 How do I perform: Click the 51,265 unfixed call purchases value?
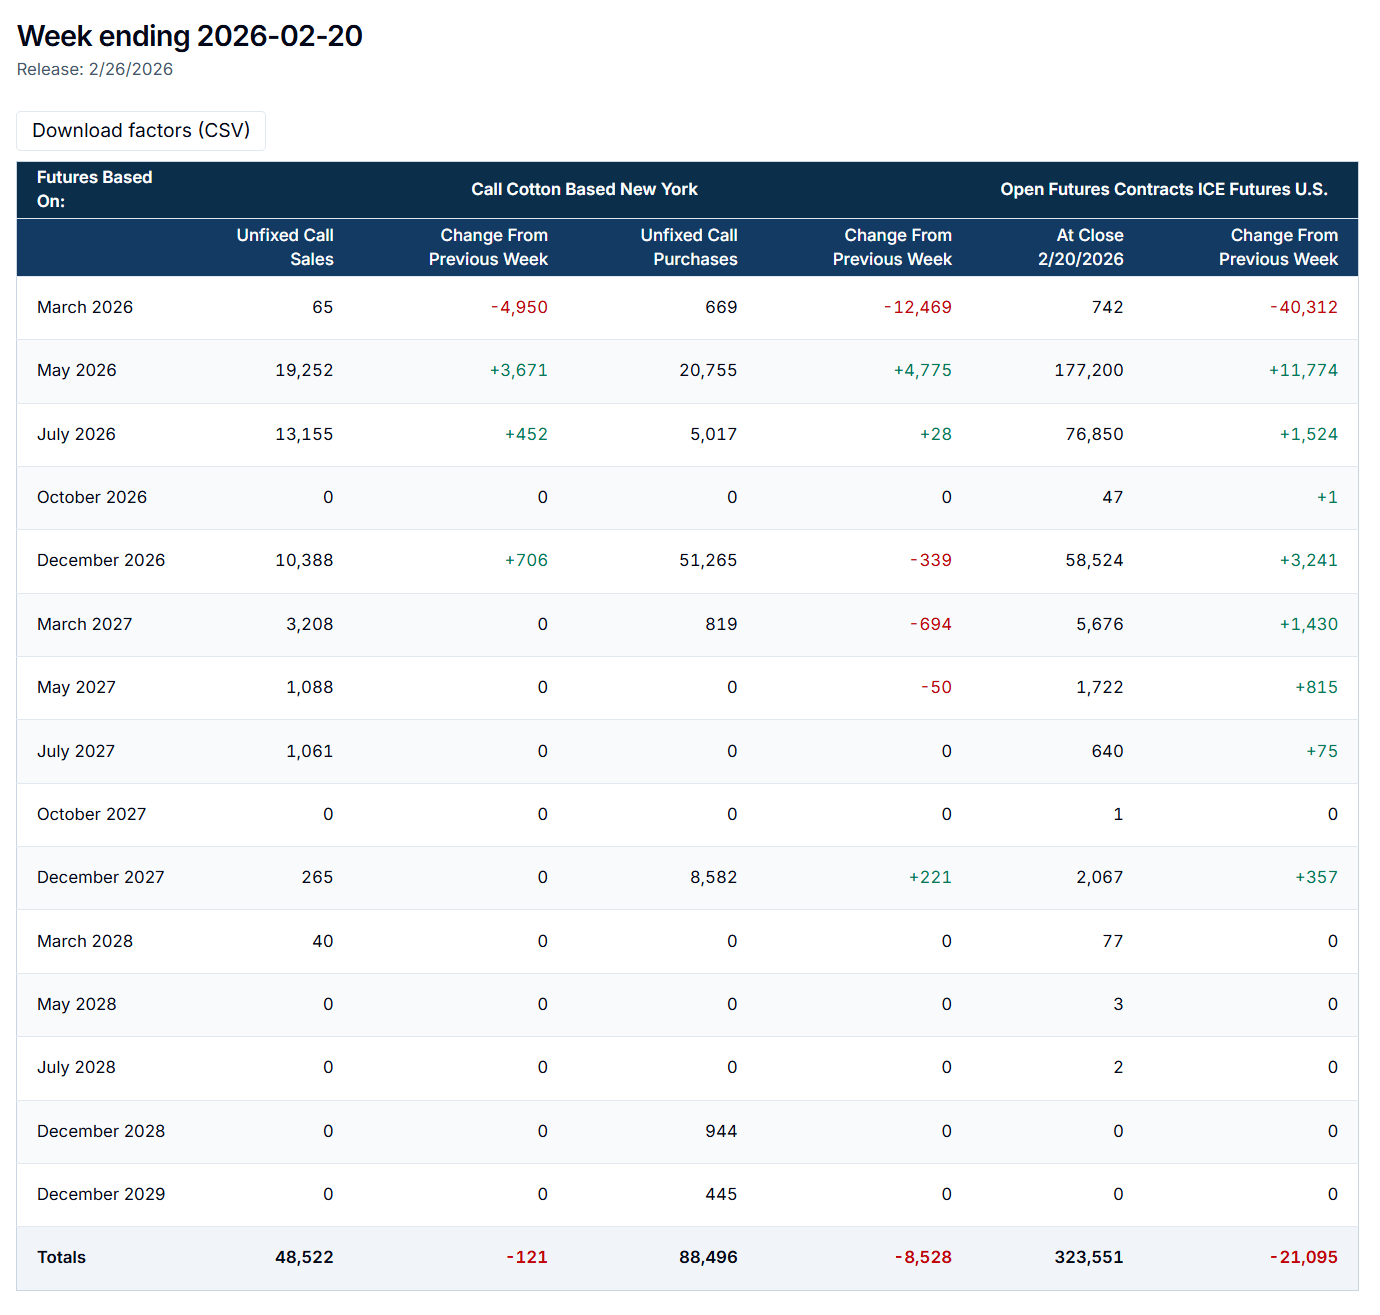pos(708,560)
